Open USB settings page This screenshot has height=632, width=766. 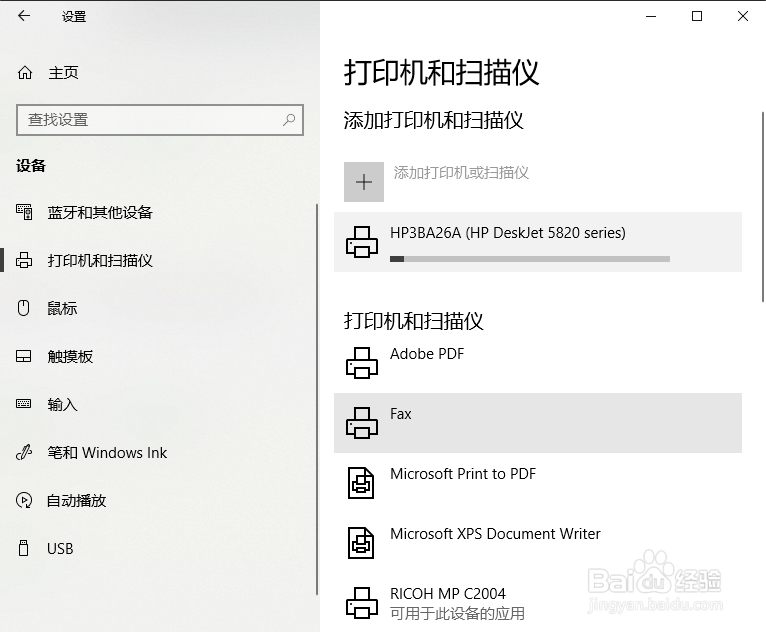60,548
